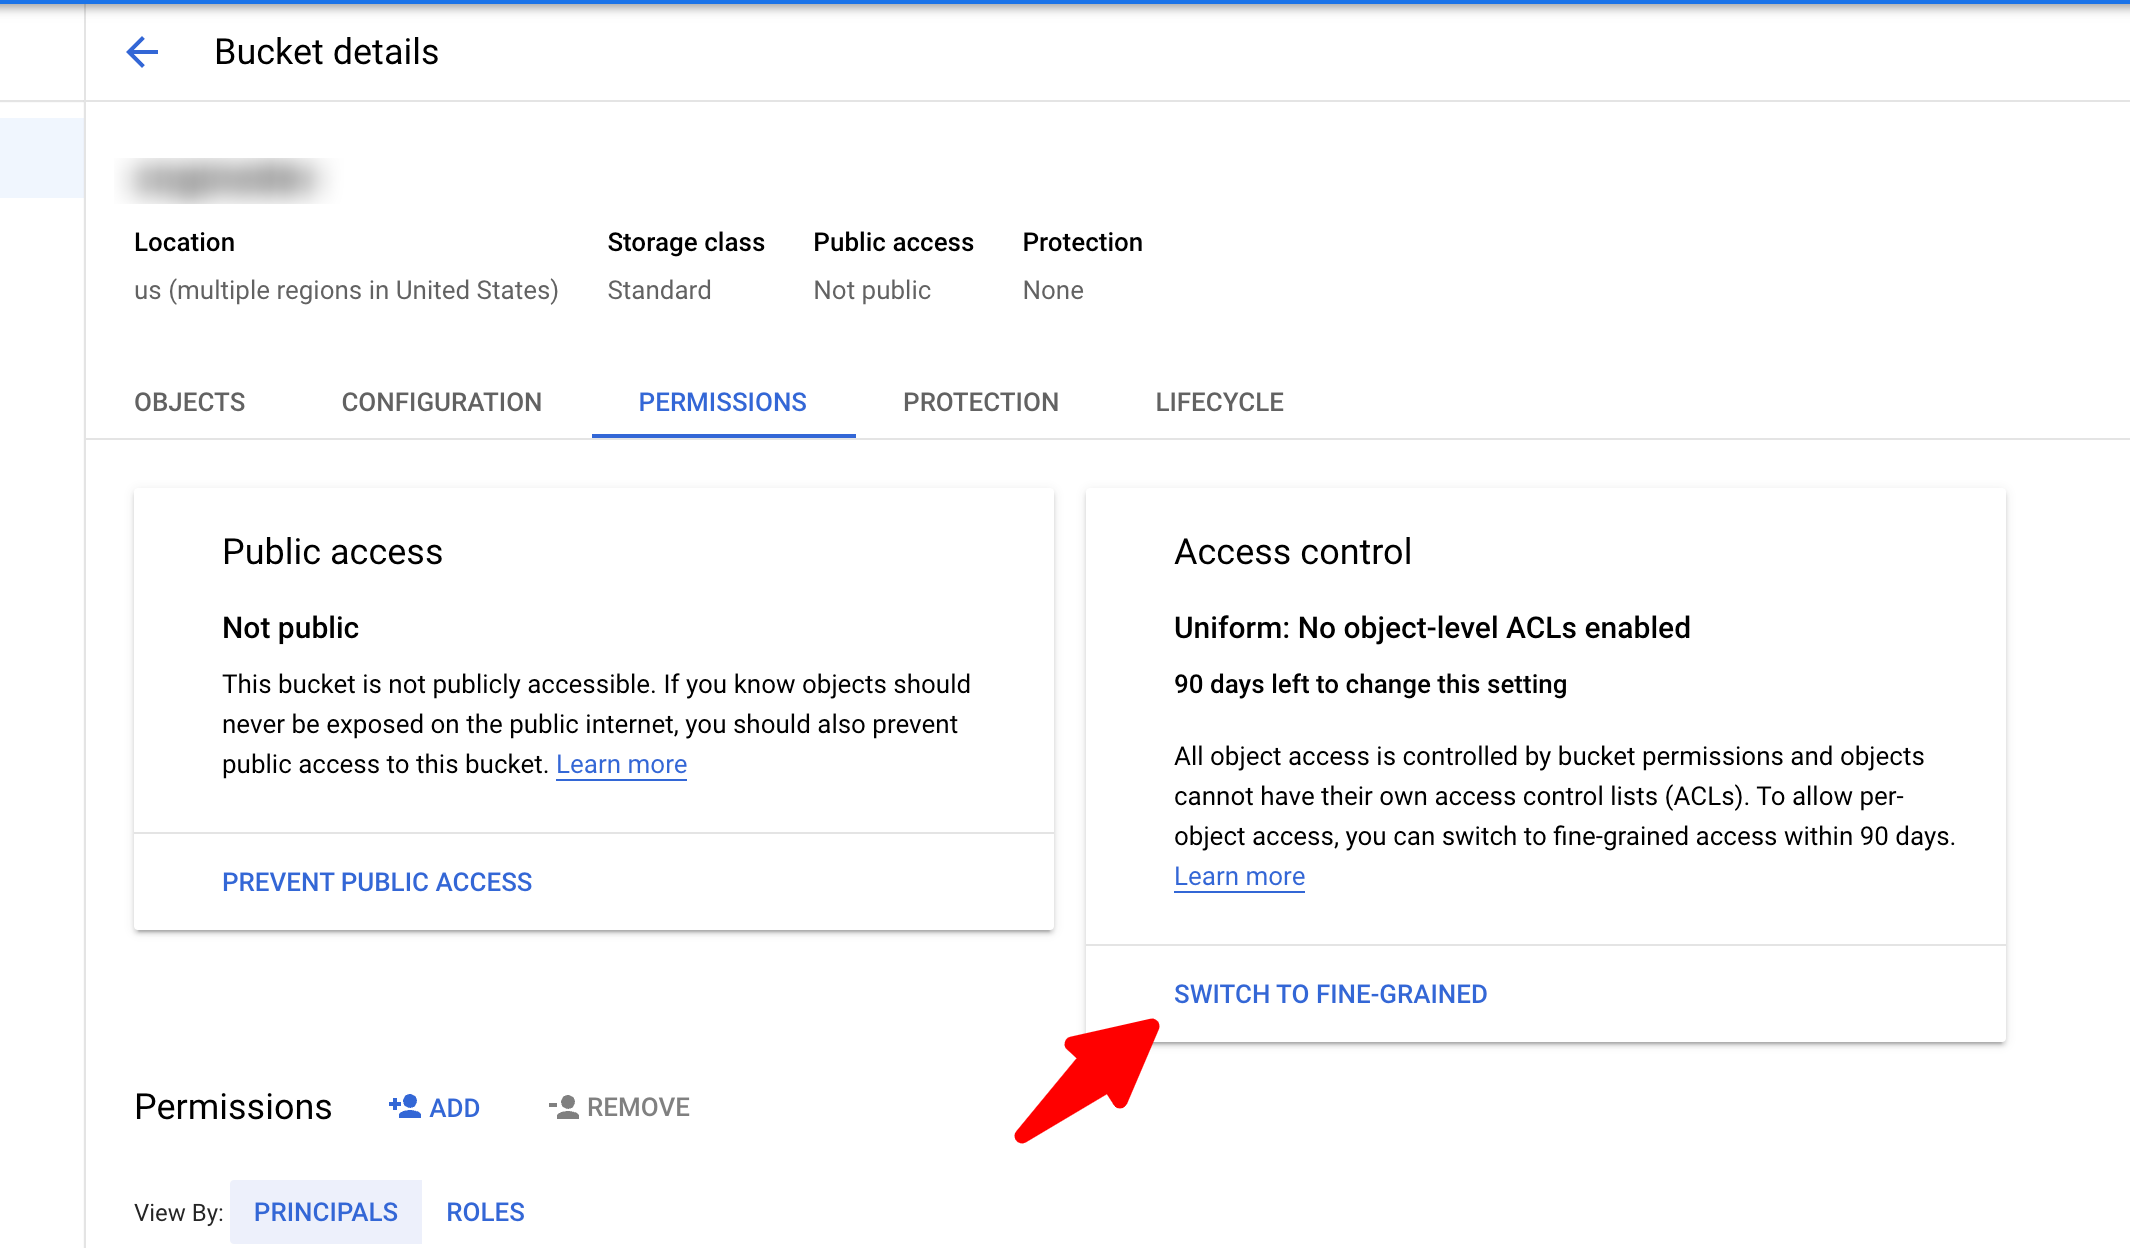Open Learn more link under Public access
Viewport: 2130px width, 1248px height.
click(621, 764)
